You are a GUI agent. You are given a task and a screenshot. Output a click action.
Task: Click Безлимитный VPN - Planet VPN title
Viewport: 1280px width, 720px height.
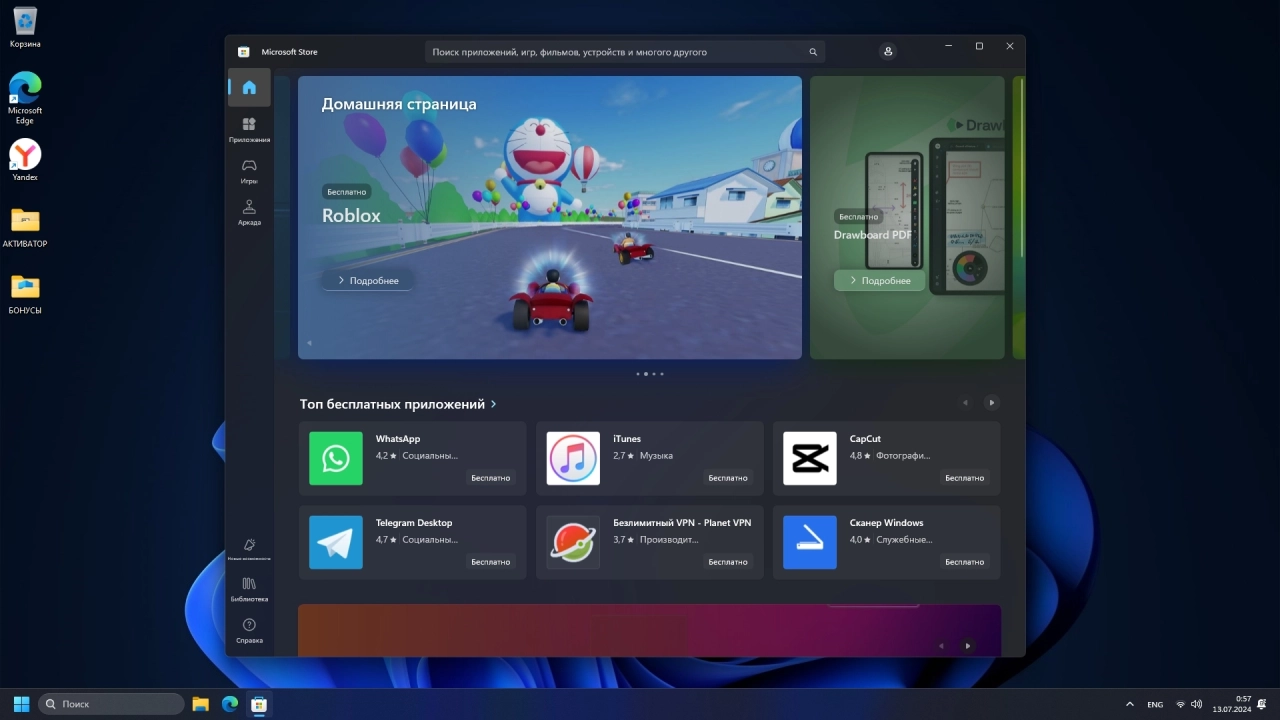tap(682, 523)
